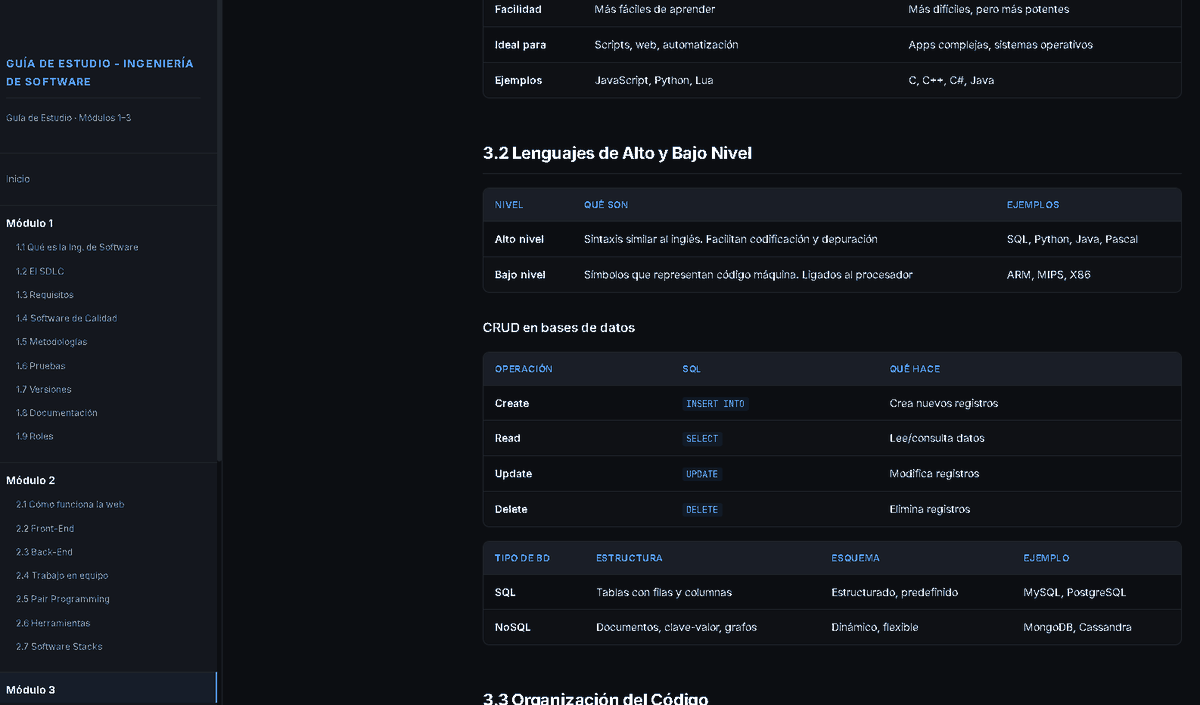Screen dimensions: 1200x705
Task: Click the ARM, MIPS, X86 cell
Action: (x=1048, y=275)
